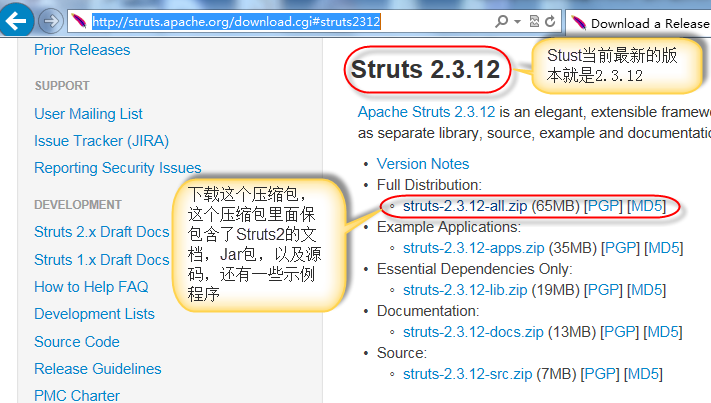Download struts-2.3.12-all.zip
Image resolution: width=711 pixels, height=403 pixels.
(465, 206)
